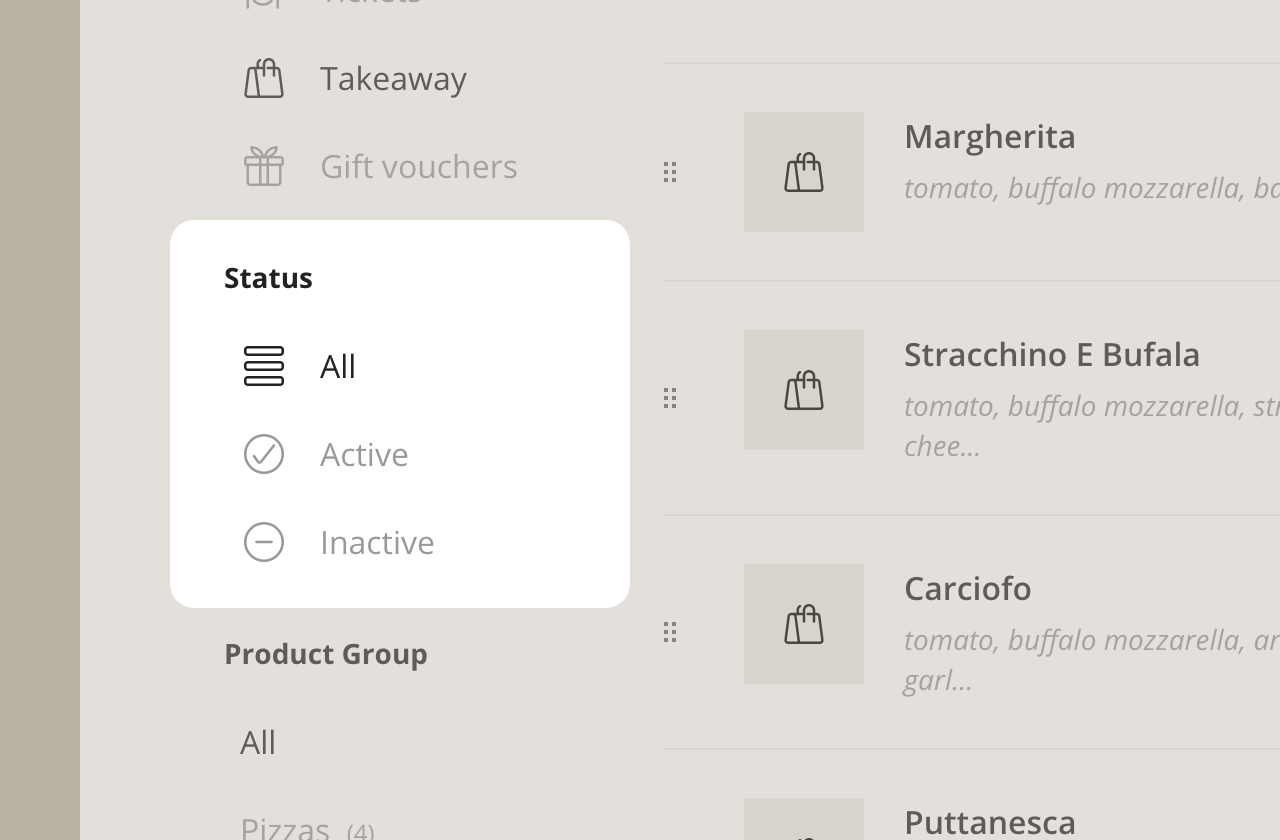The height and width of the screenshot is (840, 1280).
Task: Click the minus circle icon for Inactive
Action: click(264, 542)
